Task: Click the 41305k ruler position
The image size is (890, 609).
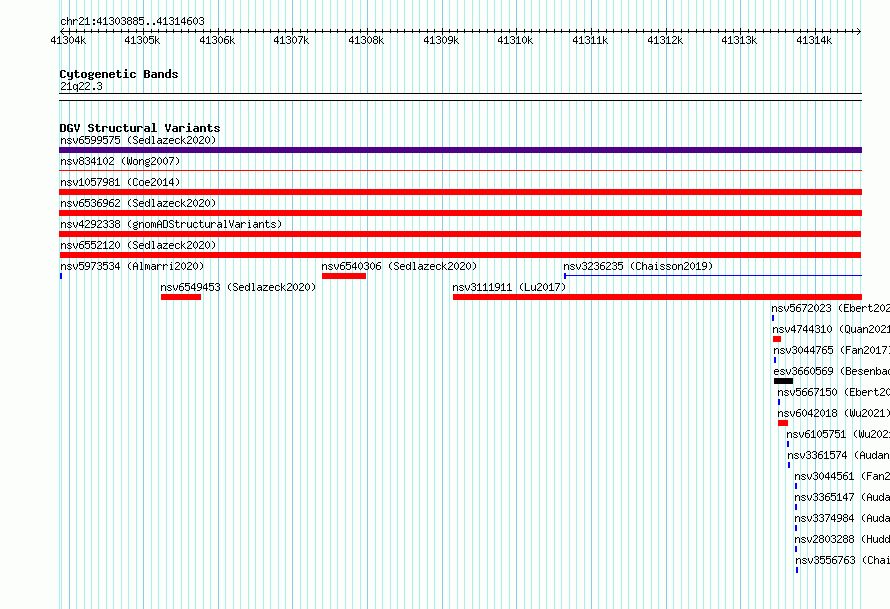Action: [x=142, y=40]
